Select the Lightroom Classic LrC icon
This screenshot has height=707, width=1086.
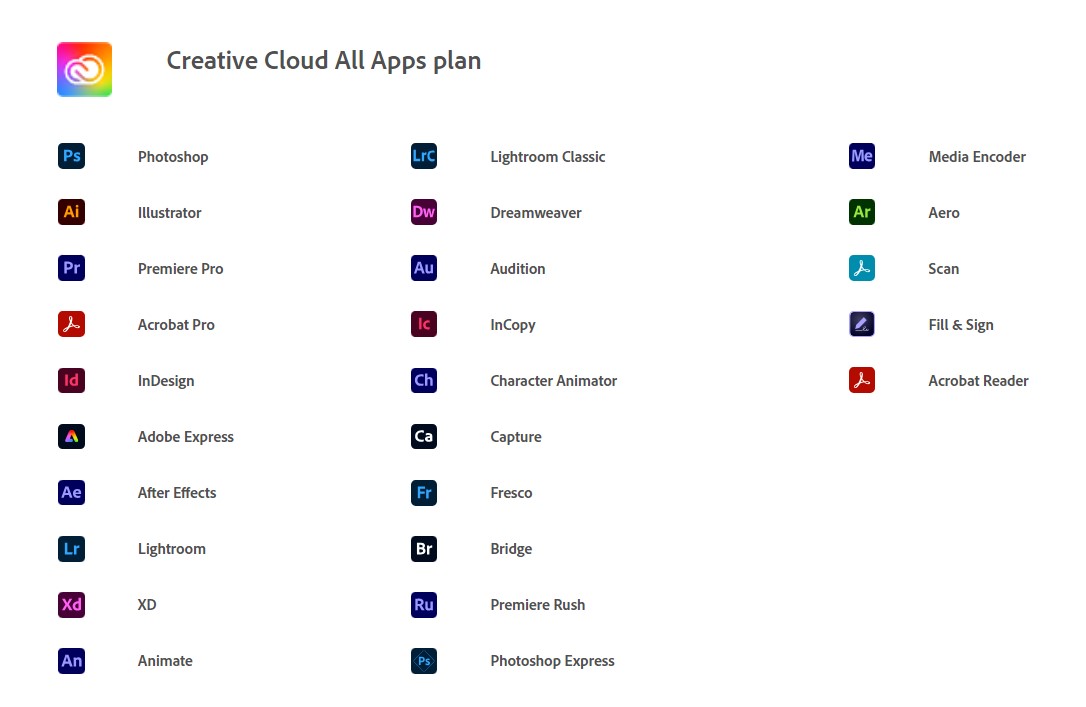(x=424, y=156)
